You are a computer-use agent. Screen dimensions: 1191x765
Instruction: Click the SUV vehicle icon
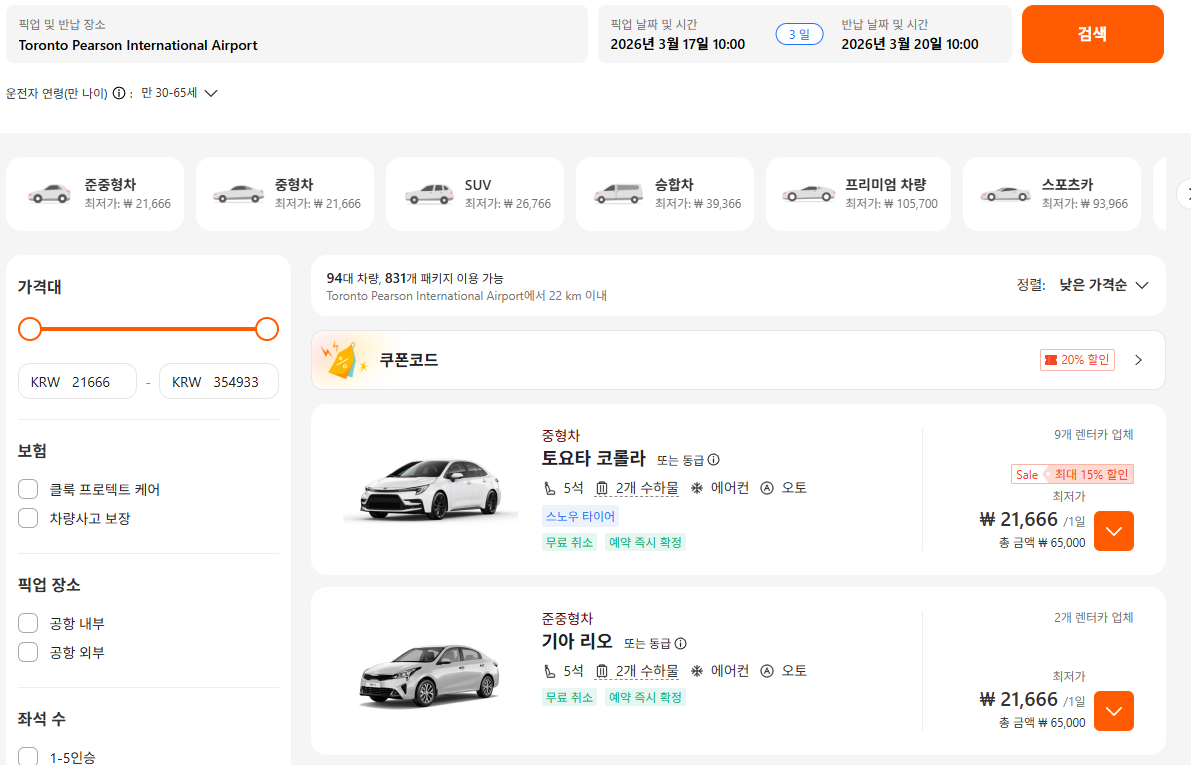point(429,194)
